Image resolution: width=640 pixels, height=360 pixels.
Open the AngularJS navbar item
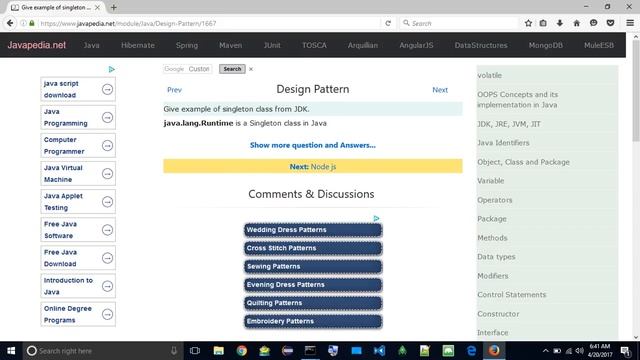[416, 45]
